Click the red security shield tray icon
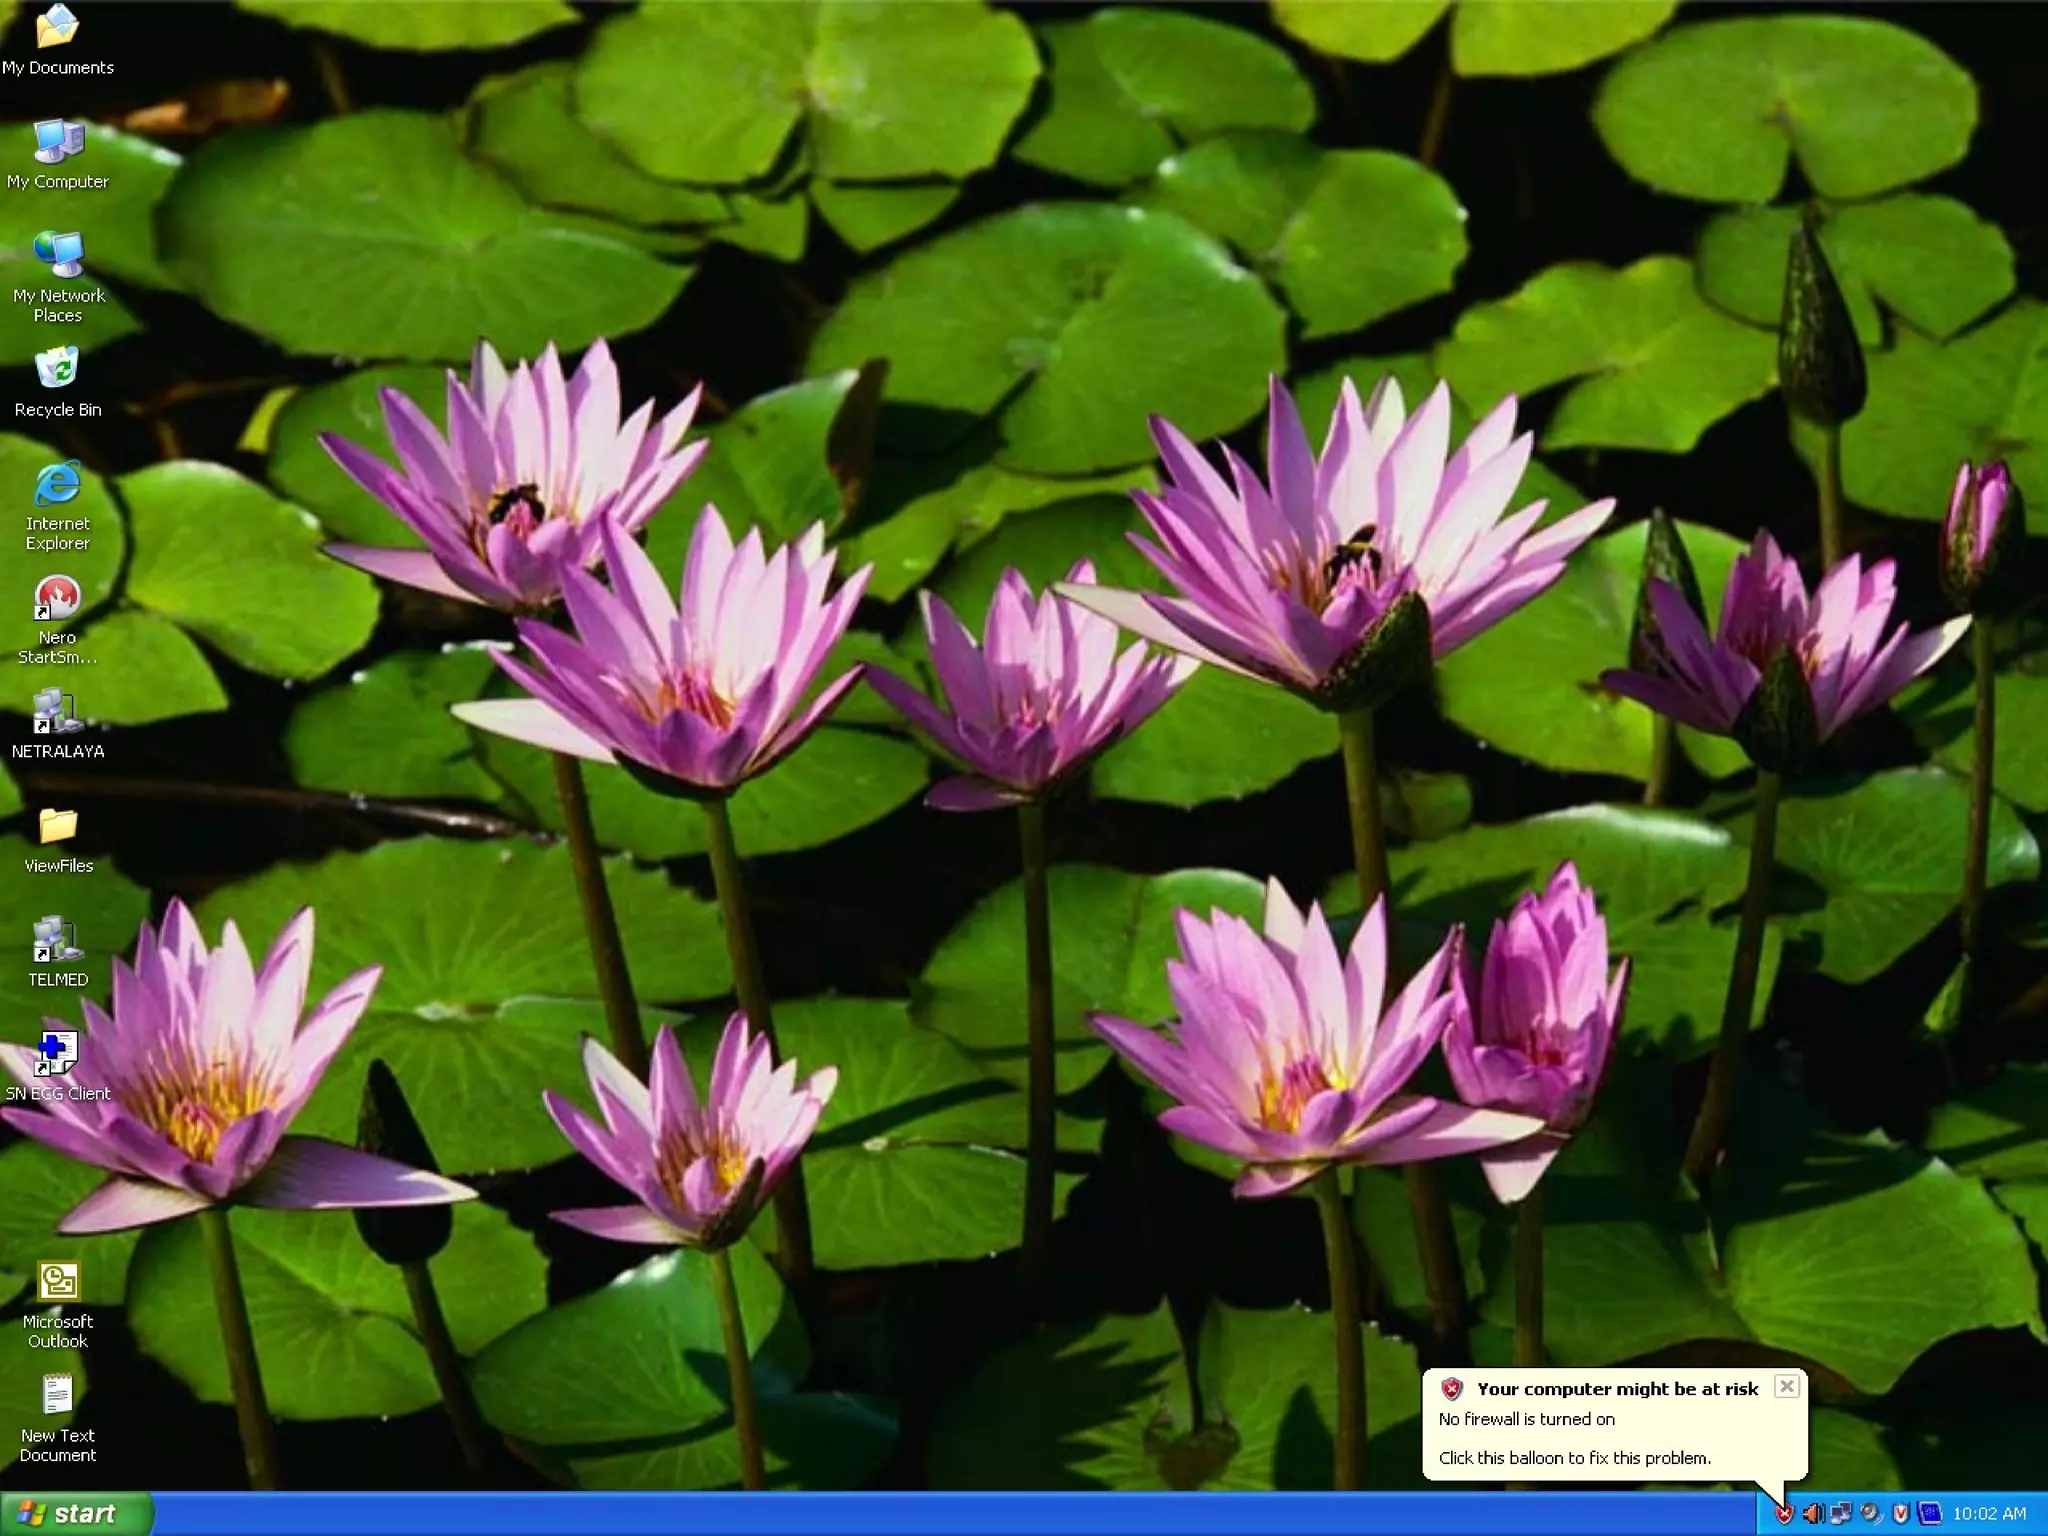This screenshot has width=2048, height=1536. click(x=1783, y=1514)
